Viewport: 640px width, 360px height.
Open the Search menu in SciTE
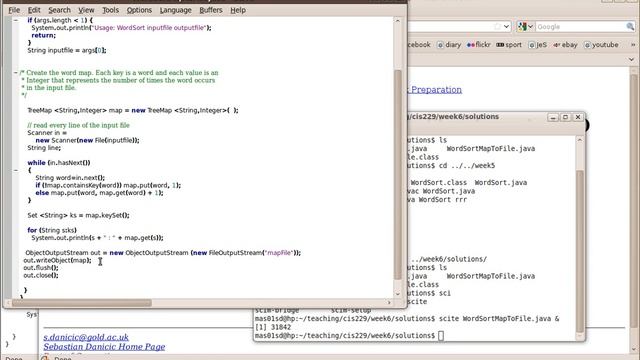click(59, 10)
